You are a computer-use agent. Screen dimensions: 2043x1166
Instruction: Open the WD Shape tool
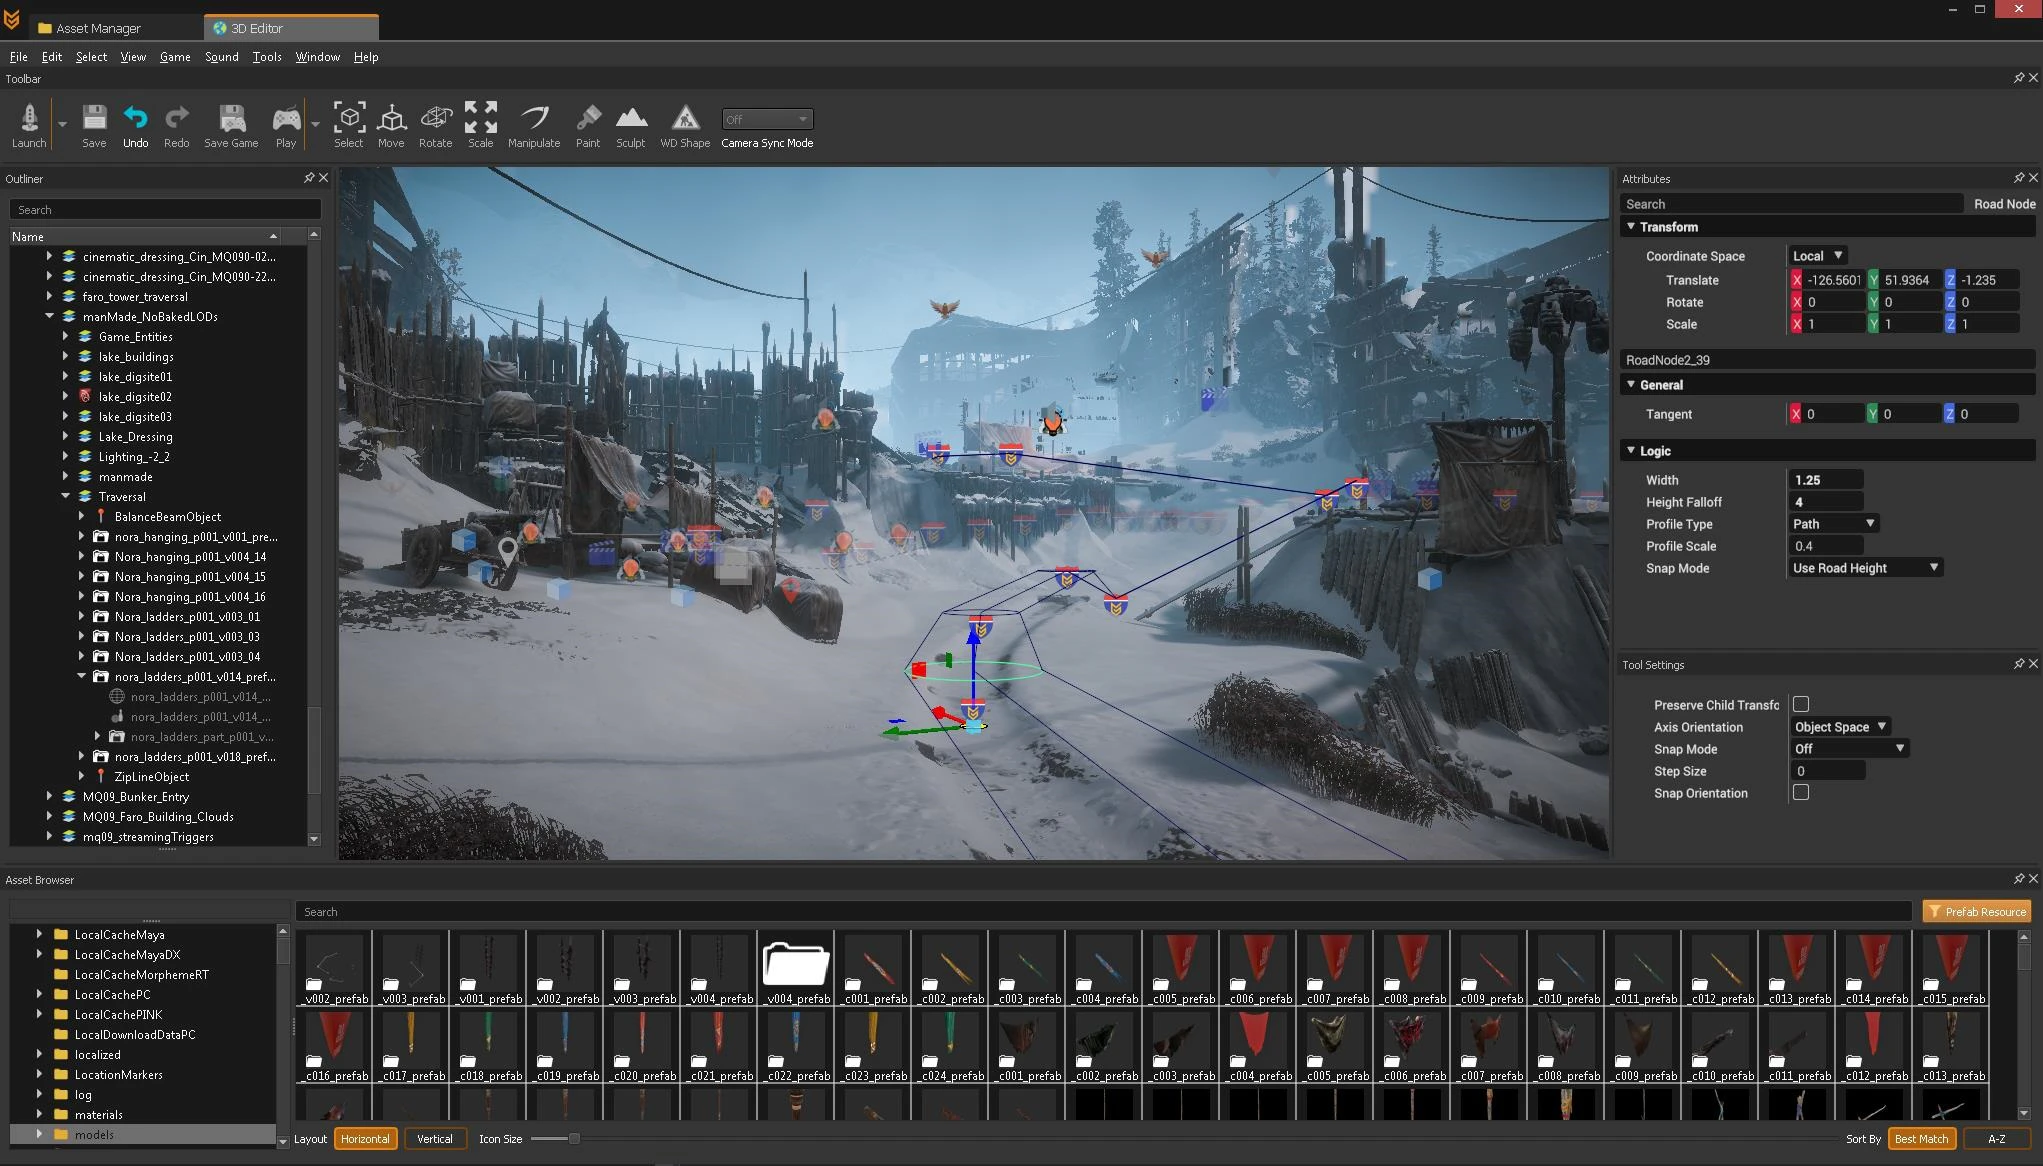(685, 119)
